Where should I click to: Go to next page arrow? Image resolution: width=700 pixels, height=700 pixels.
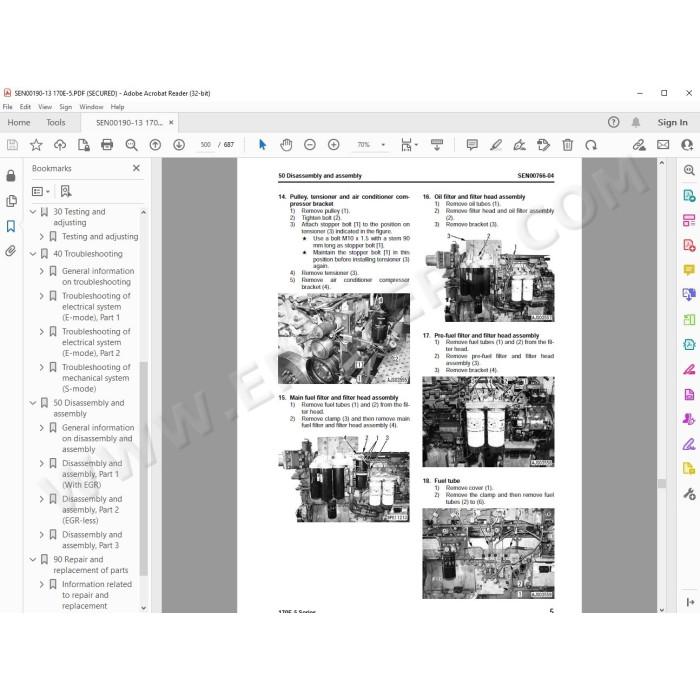(179, 145)
